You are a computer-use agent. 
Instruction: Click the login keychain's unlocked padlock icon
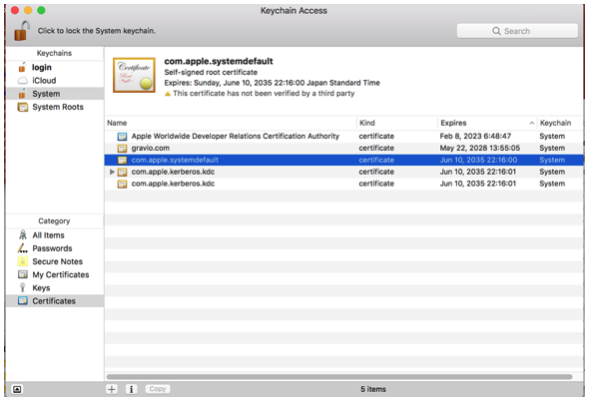(22, 67)
